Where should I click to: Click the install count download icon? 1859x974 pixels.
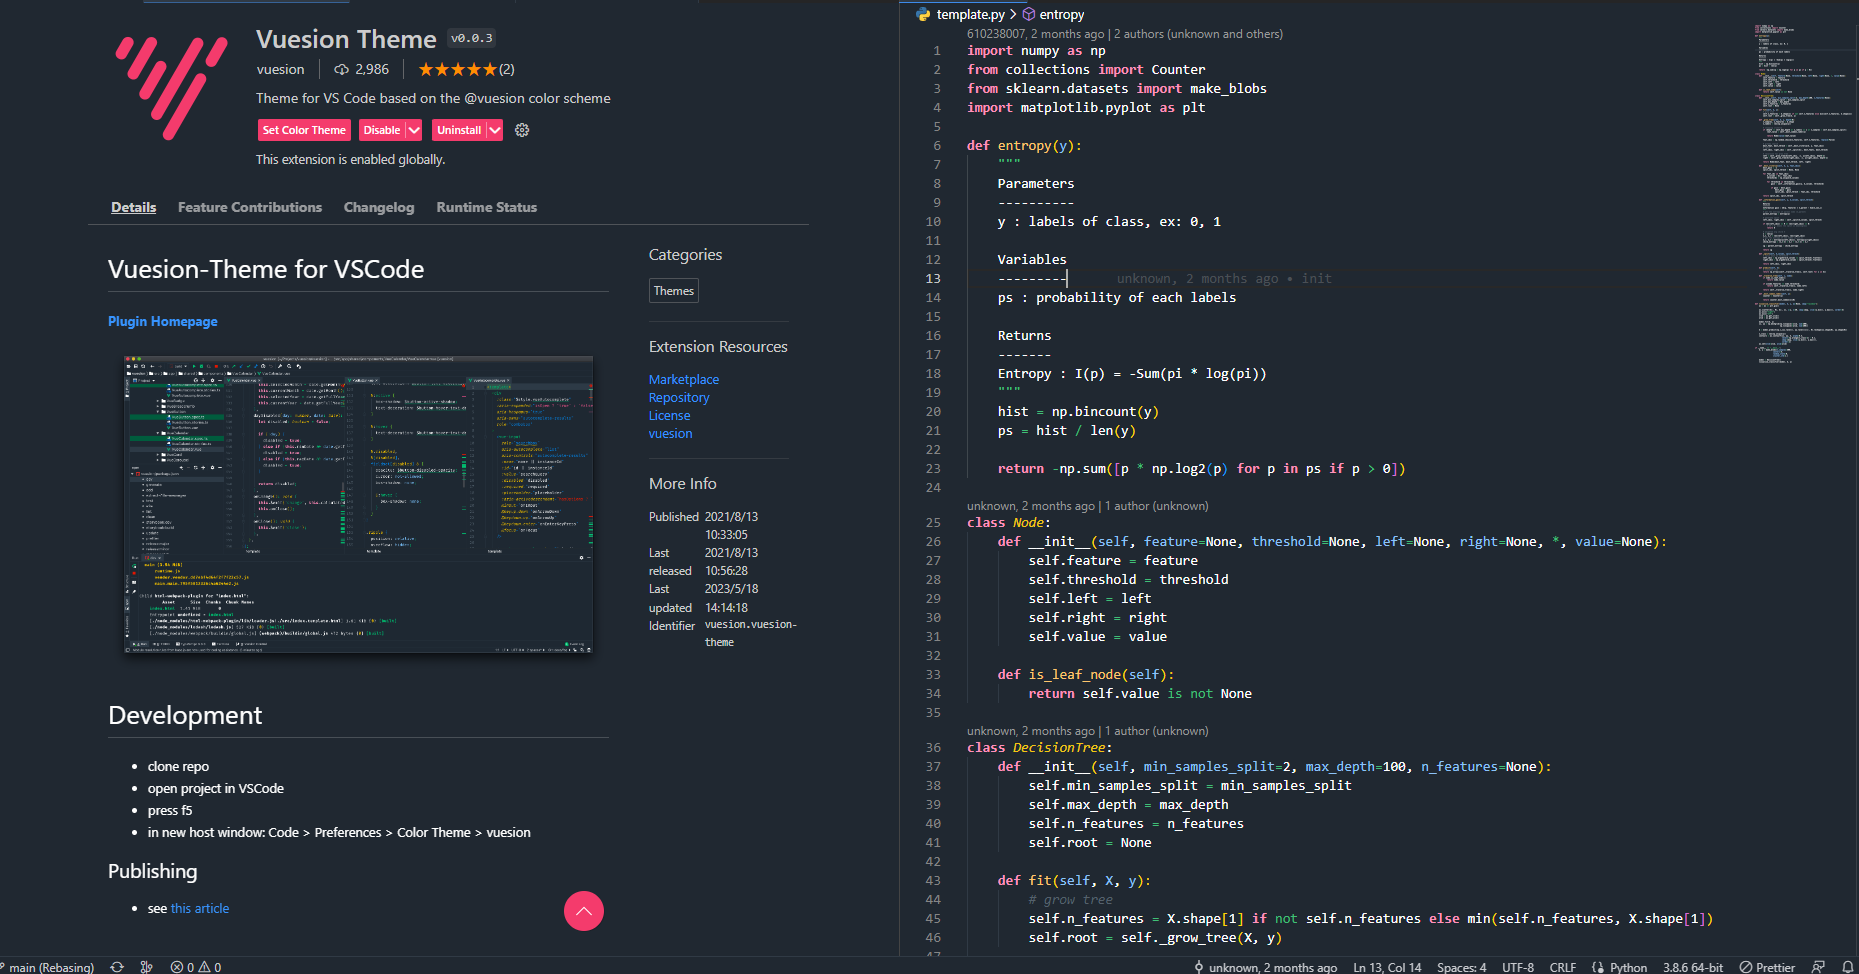pyautogui.click(x=342, y=70)
